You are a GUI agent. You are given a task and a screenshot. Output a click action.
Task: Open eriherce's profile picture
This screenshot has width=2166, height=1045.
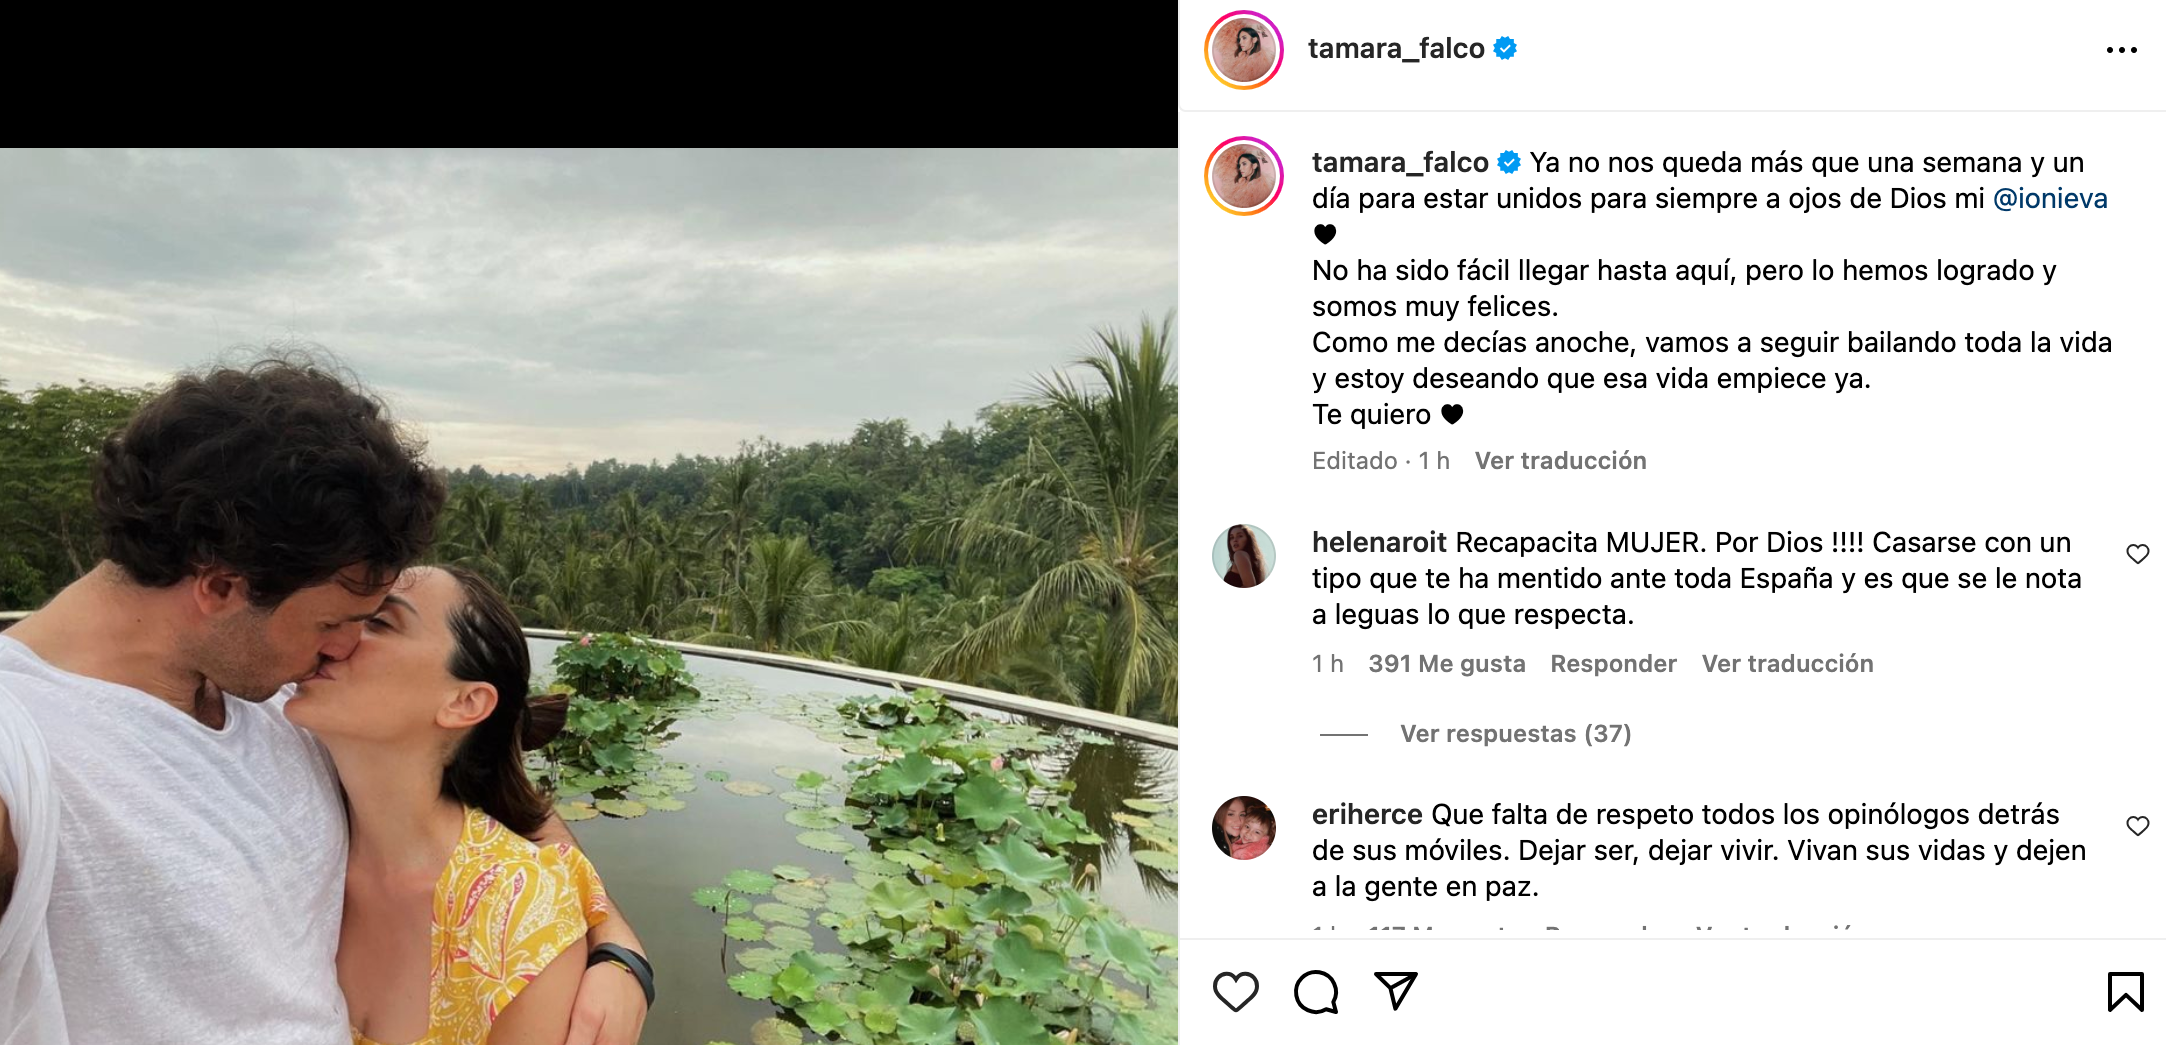tap(1244, 828)
